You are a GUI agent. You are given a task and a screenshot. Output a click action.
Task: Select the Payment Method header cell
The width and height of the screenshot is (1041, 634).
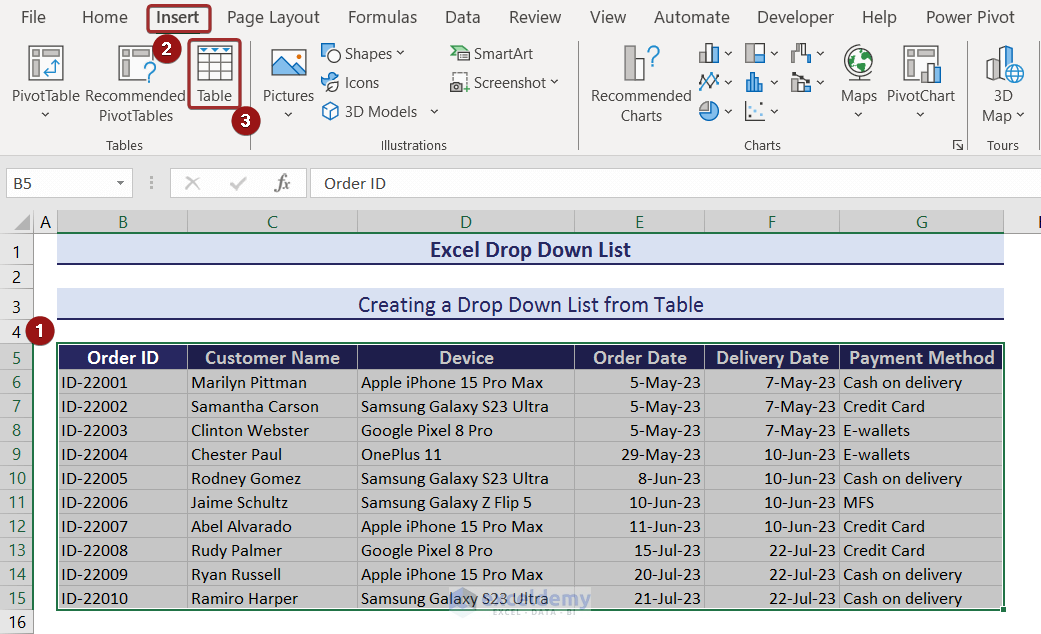tap(921, 358)
